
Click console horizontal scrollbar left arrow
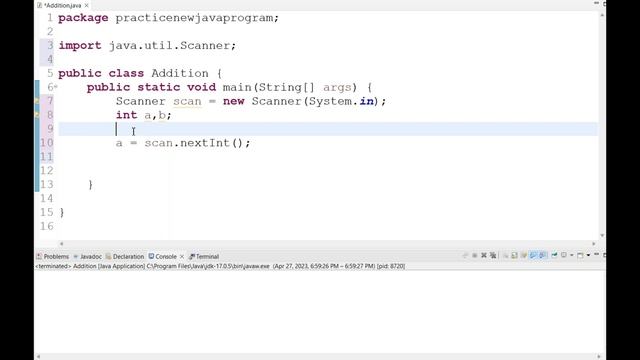[39, 356]
